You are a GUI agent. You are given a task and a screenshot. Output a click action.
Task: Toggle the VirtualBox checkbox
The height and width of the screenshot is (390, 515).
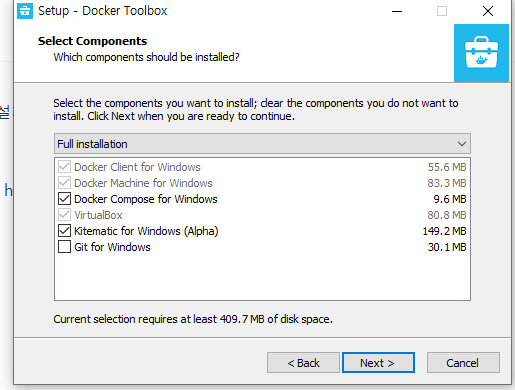coord(64,215)
